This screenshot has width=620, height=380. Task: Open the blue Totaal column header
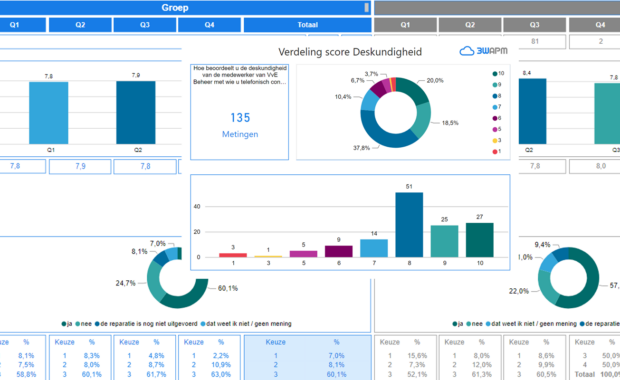click(x=308, y=25)
